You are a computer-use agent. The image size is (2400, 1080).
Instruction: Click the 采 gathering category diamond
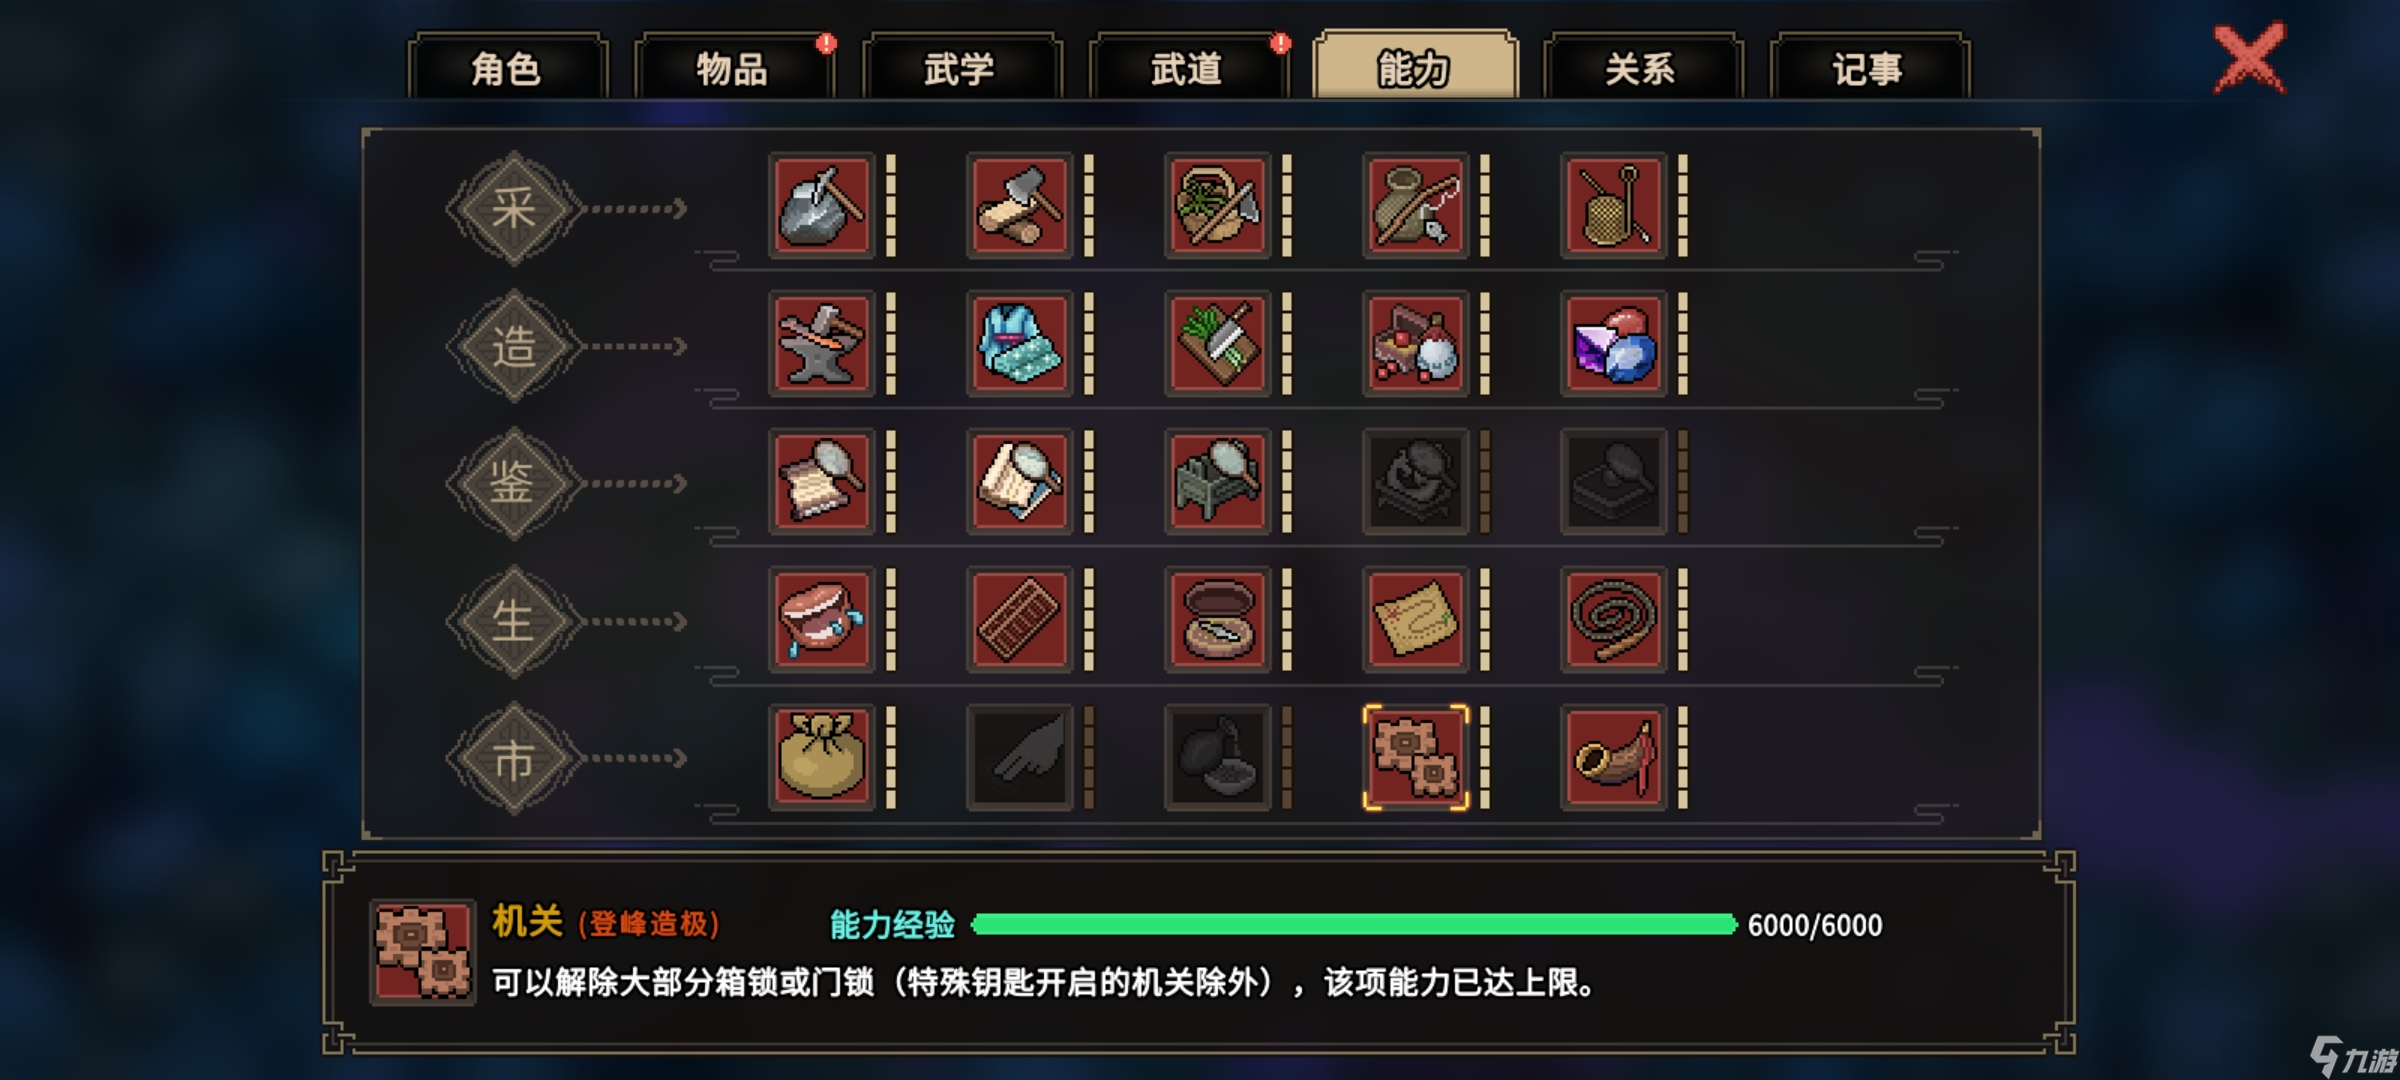click(513, 208)
